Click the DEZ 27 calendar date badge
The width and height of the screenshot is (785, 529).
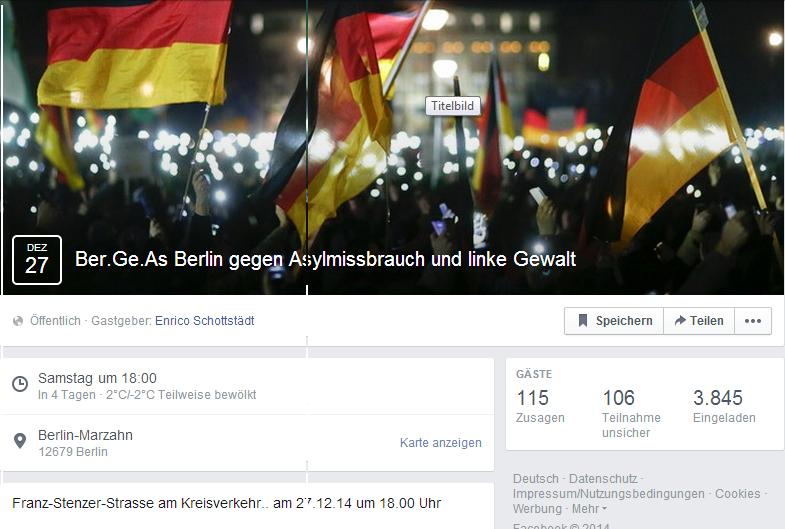pyautogui.click(x=37, y=260)
